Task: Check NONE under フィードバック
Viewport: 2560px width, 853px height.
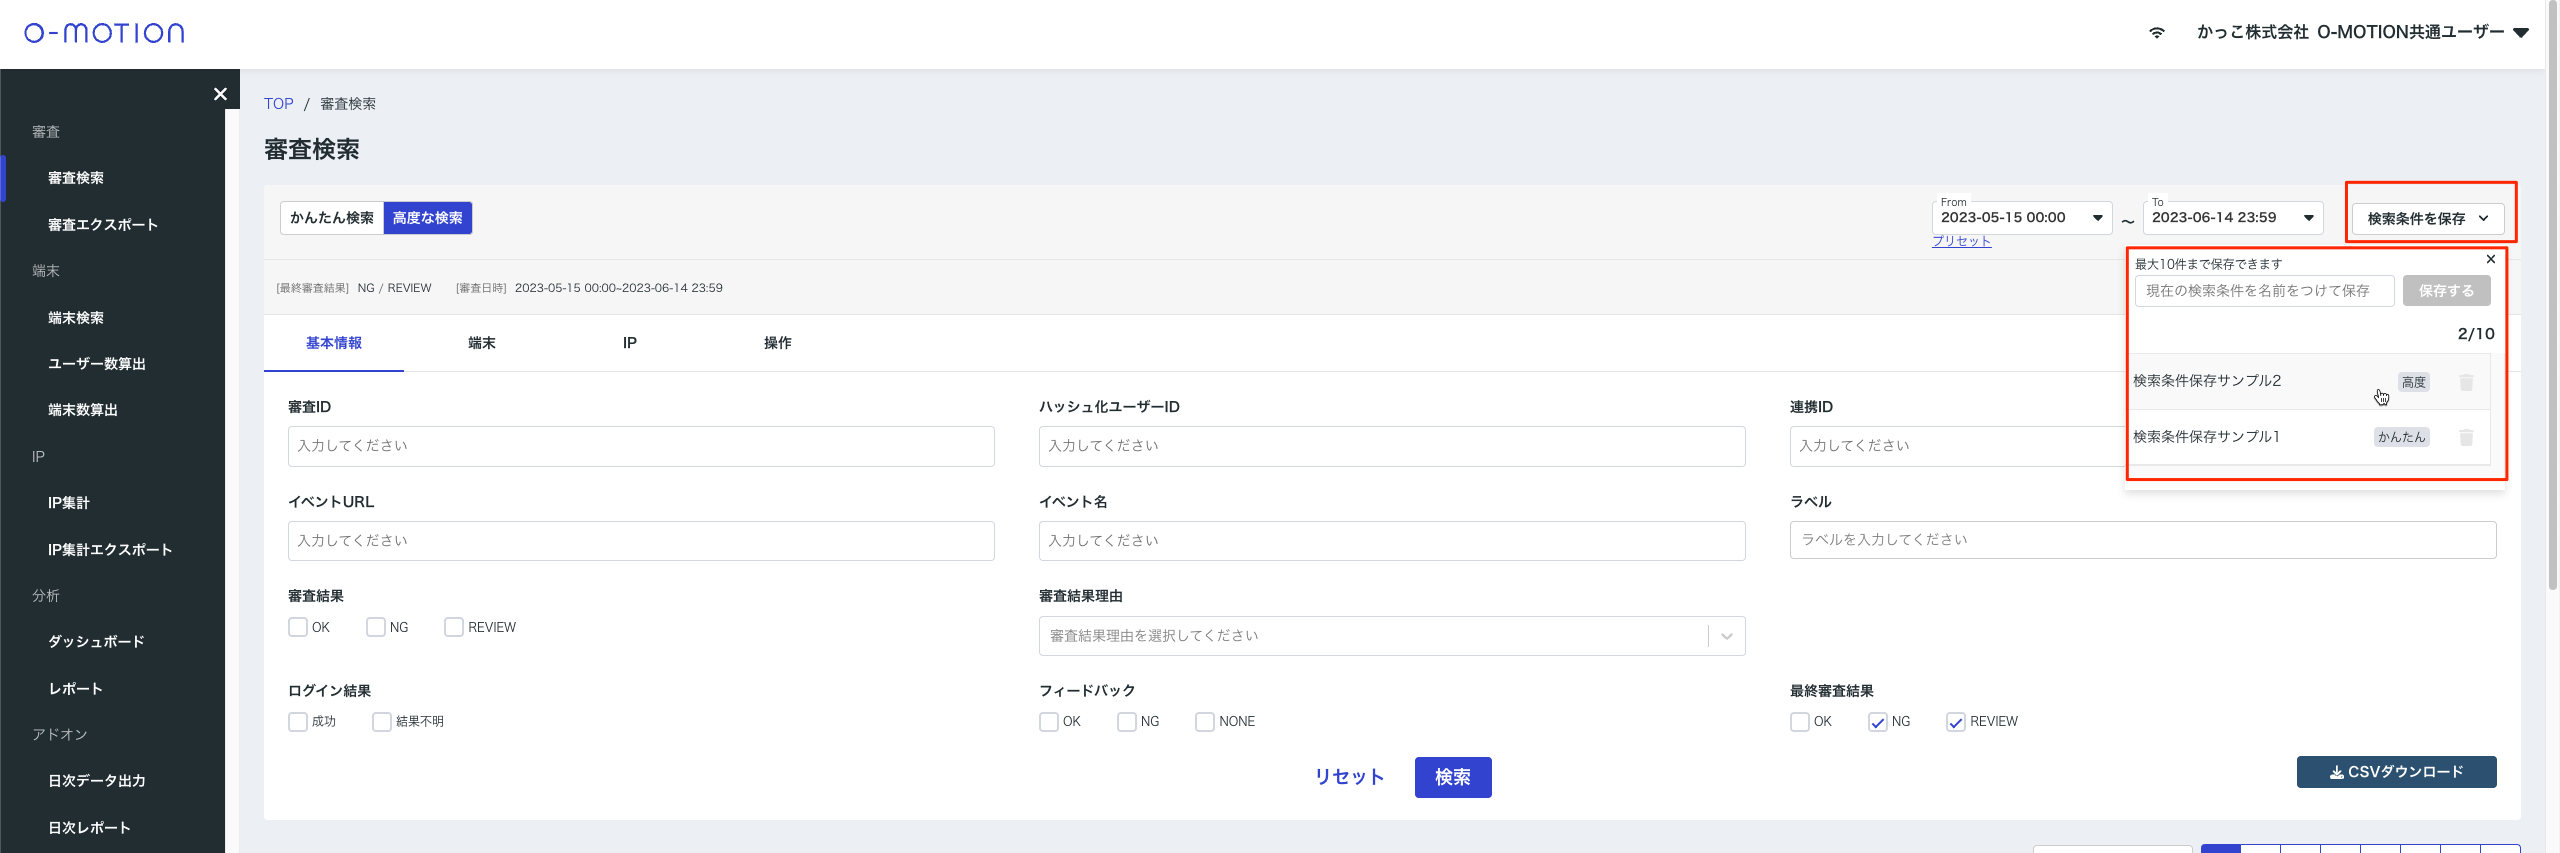Action: click(x=1205, y=722)
